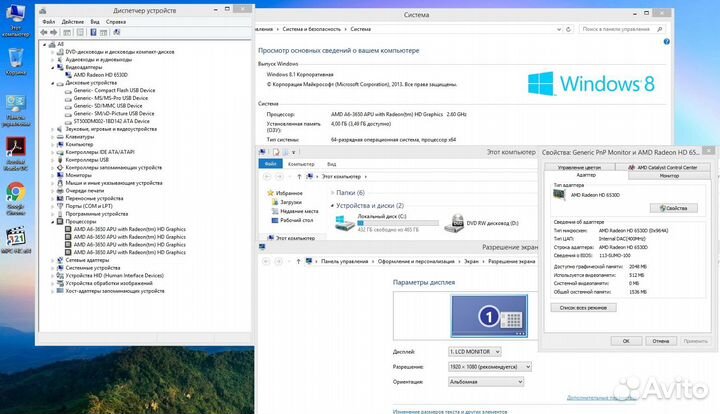
Task: Open the Вид menu in Device Manager
Action: pos(95,22)
